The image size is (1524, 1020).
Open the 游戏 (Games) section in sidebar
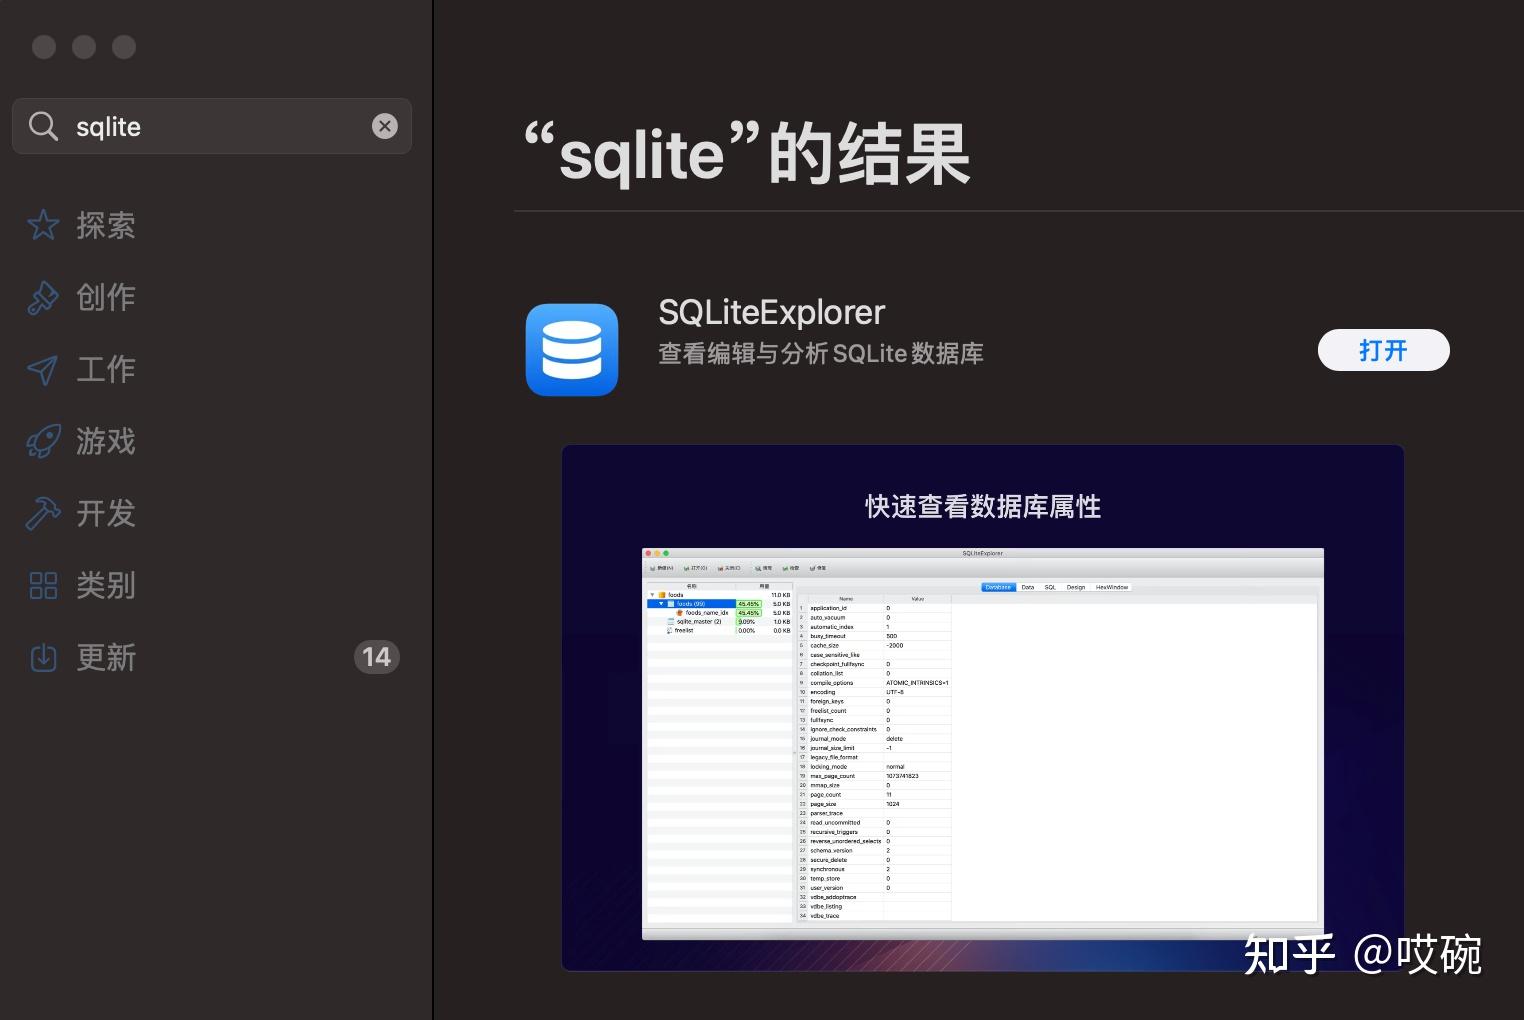tap(106, 441)
